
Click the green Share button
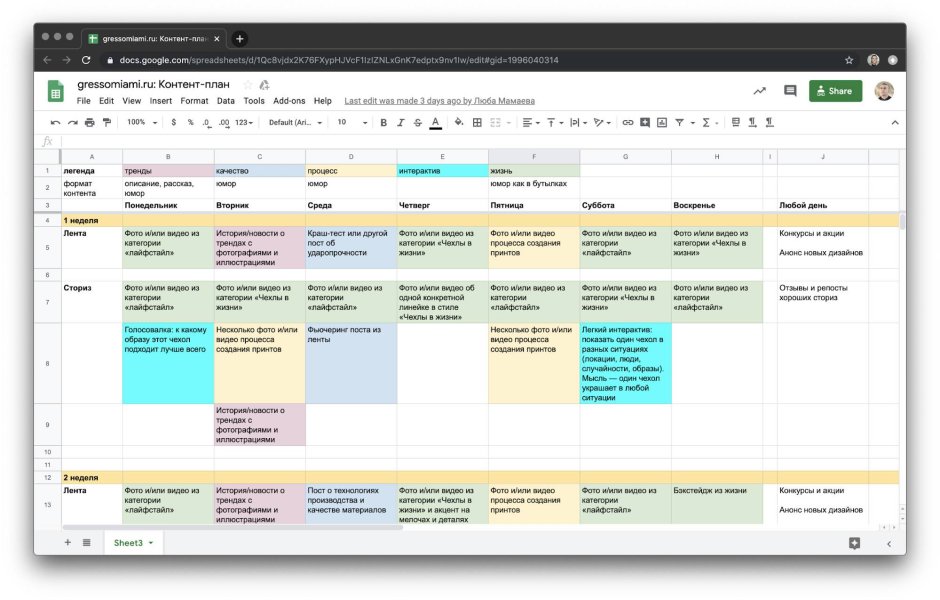click(x=835, y=90)
